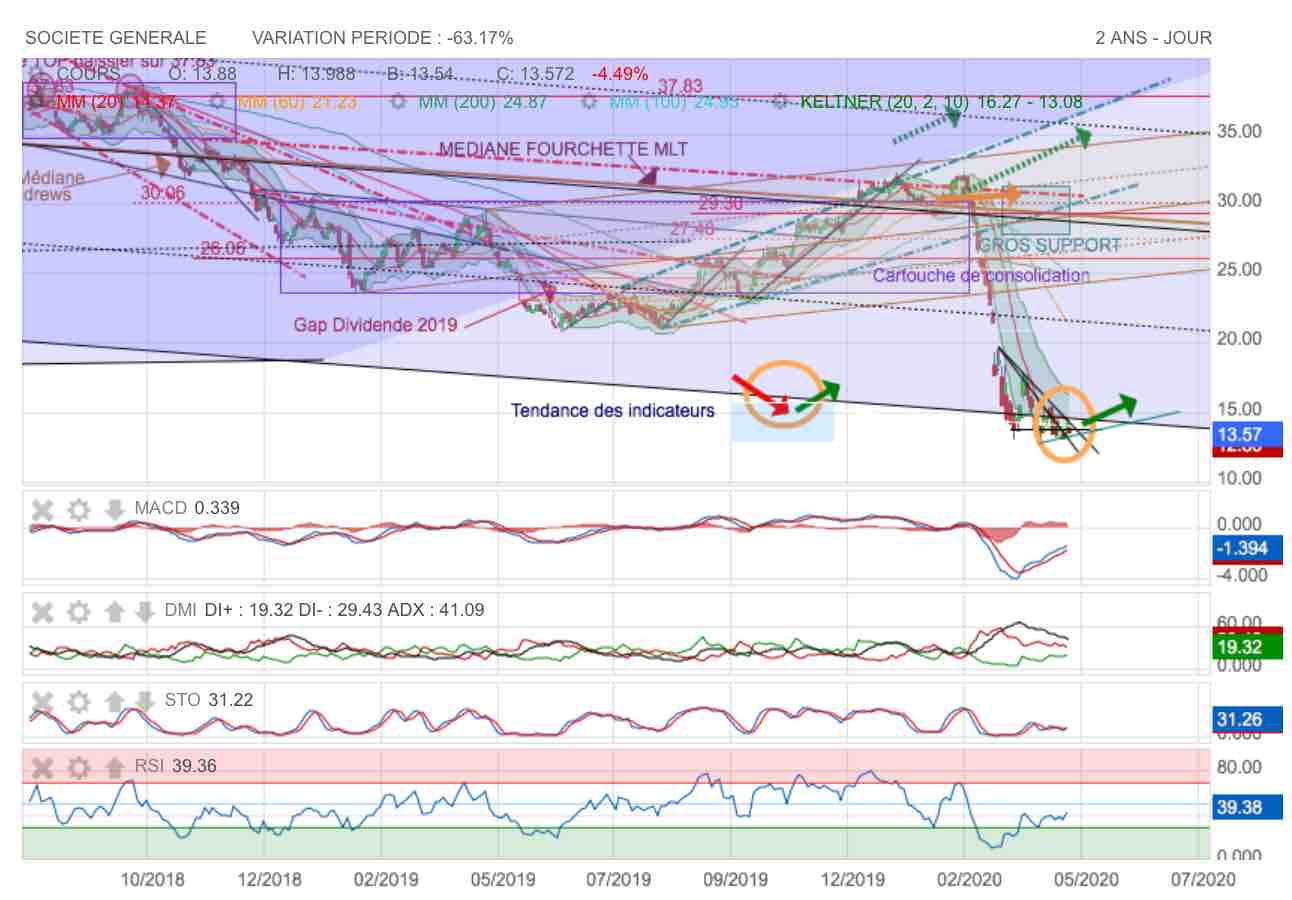
Task: Click the 37.83 level label
Action: [x=680, y=86]
